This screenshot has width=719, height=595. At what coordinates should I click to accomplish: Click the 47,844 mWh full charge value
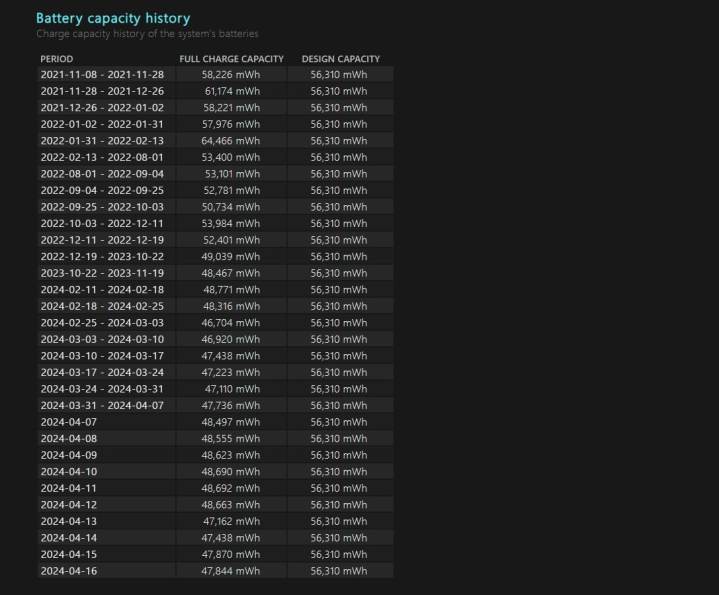[231, 570]
